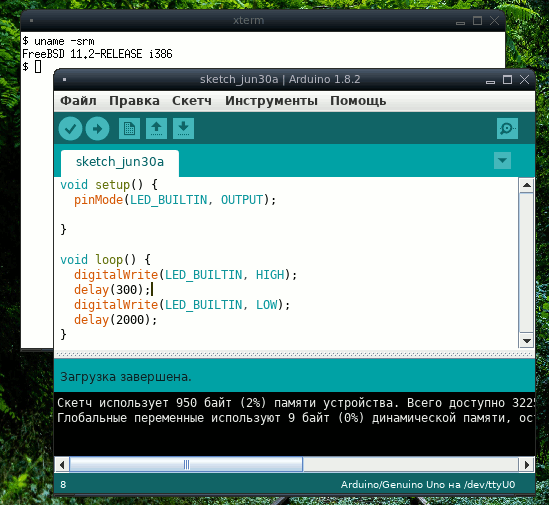549x505 pixels.
Task: Open the Правка menu
Action: pos(134,101)
